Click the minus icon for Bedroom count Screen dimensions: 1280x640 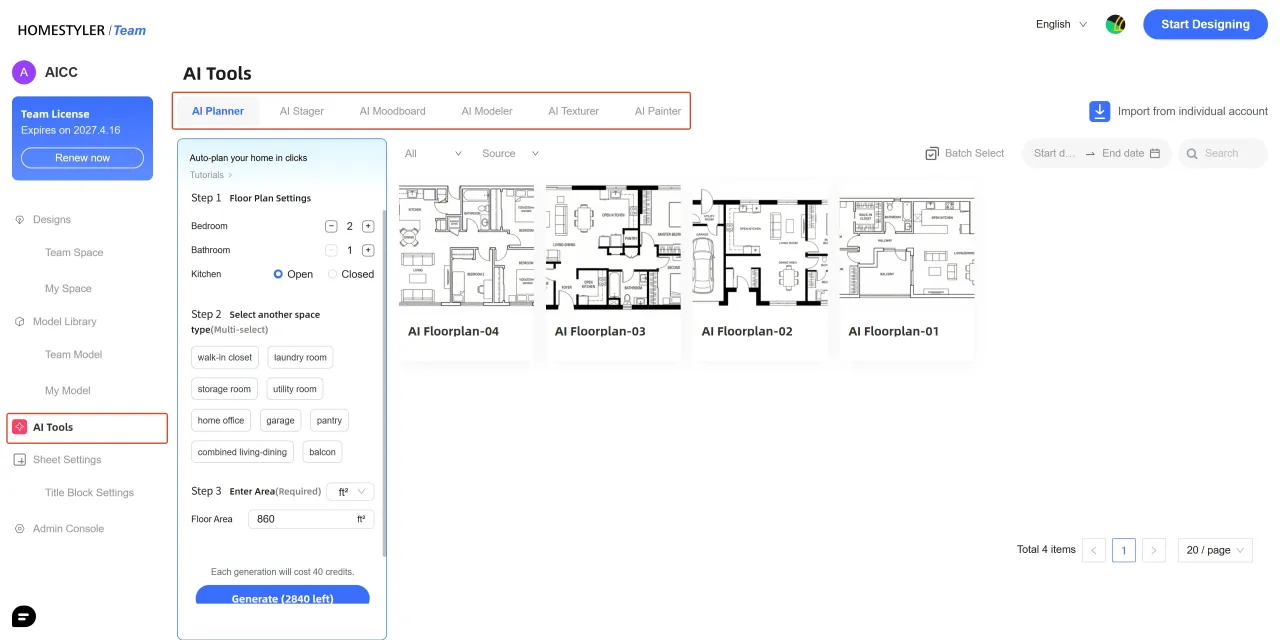(x=331, y=226)
